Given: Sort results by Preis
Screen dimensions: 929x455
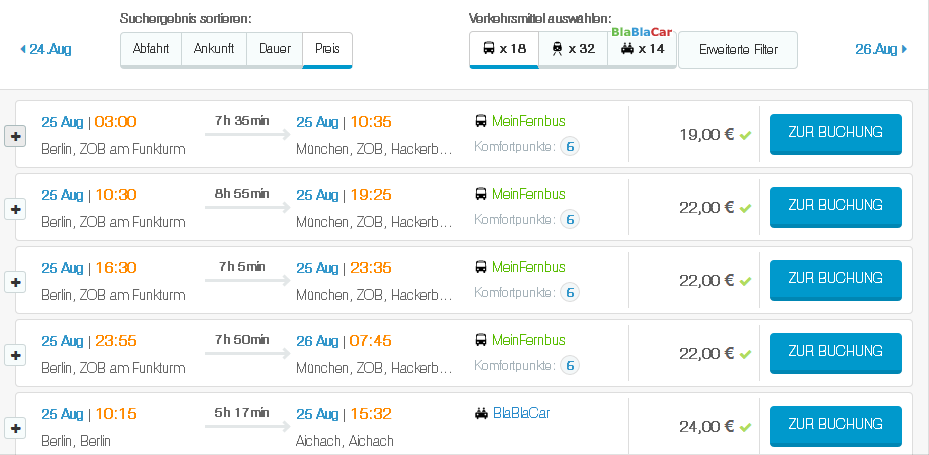Looking at the screenshot, I should click(x=327, y=49).
